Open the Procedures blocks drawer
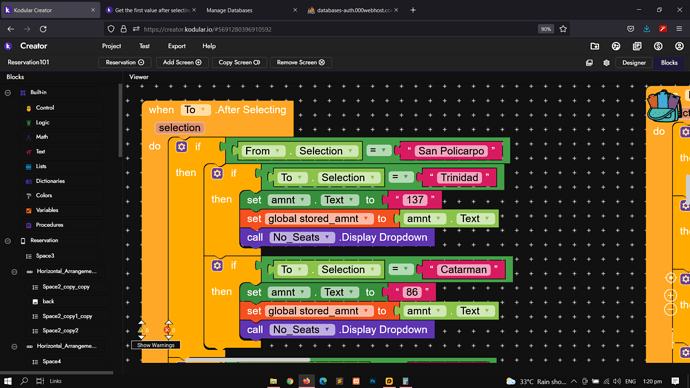The image size is (690, 388). [49, 225]
